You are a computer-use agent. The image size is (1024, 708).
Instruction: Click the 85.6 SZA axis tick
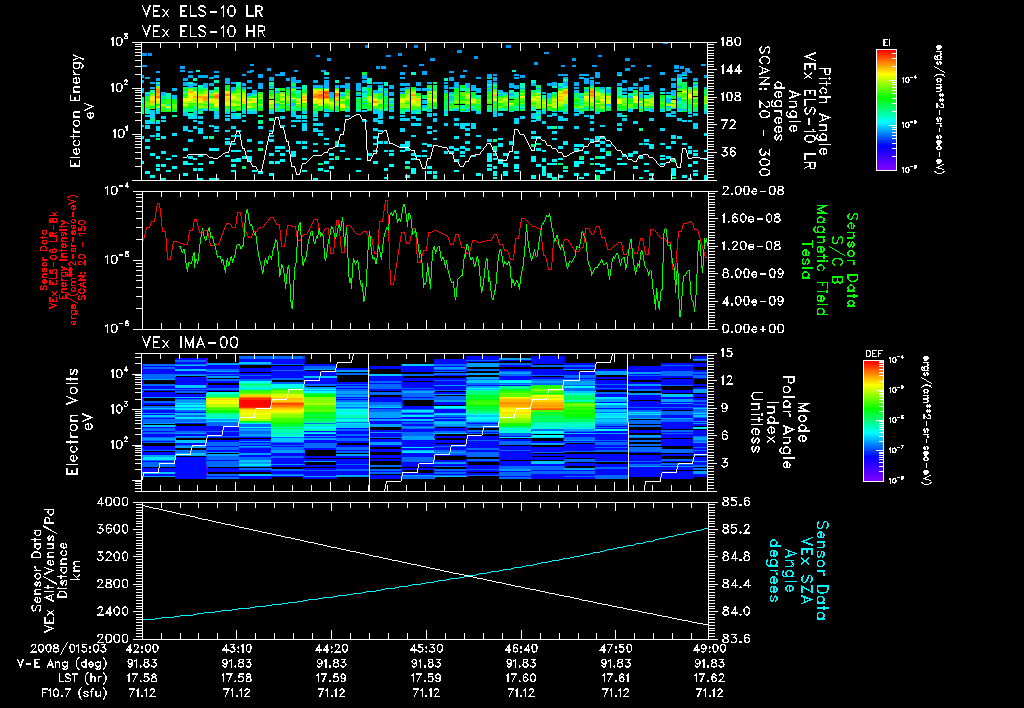click(x=735, y=502)
